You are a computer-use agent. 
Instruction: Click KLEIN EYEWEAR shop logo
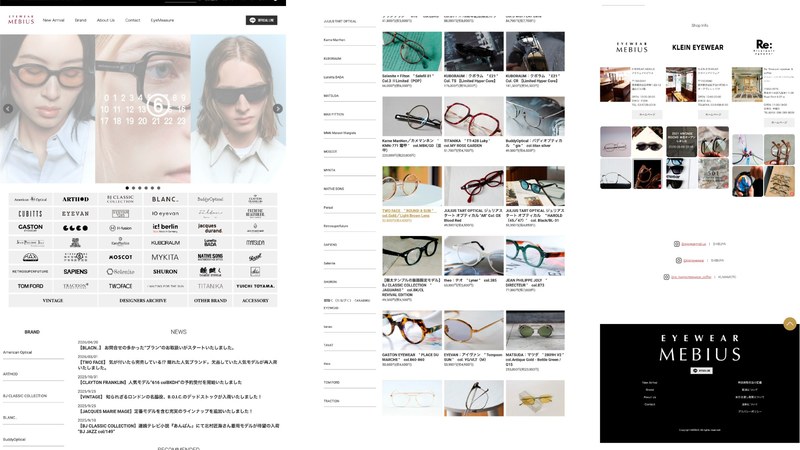(697, 47)
